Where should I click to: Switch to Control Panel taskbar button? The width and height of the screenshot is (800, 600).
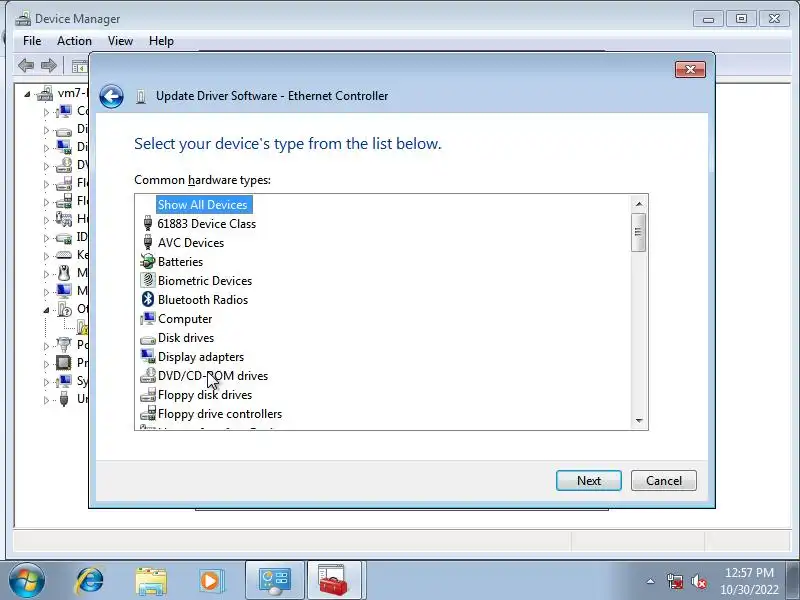pyautogui.click(x=274, y=581)
